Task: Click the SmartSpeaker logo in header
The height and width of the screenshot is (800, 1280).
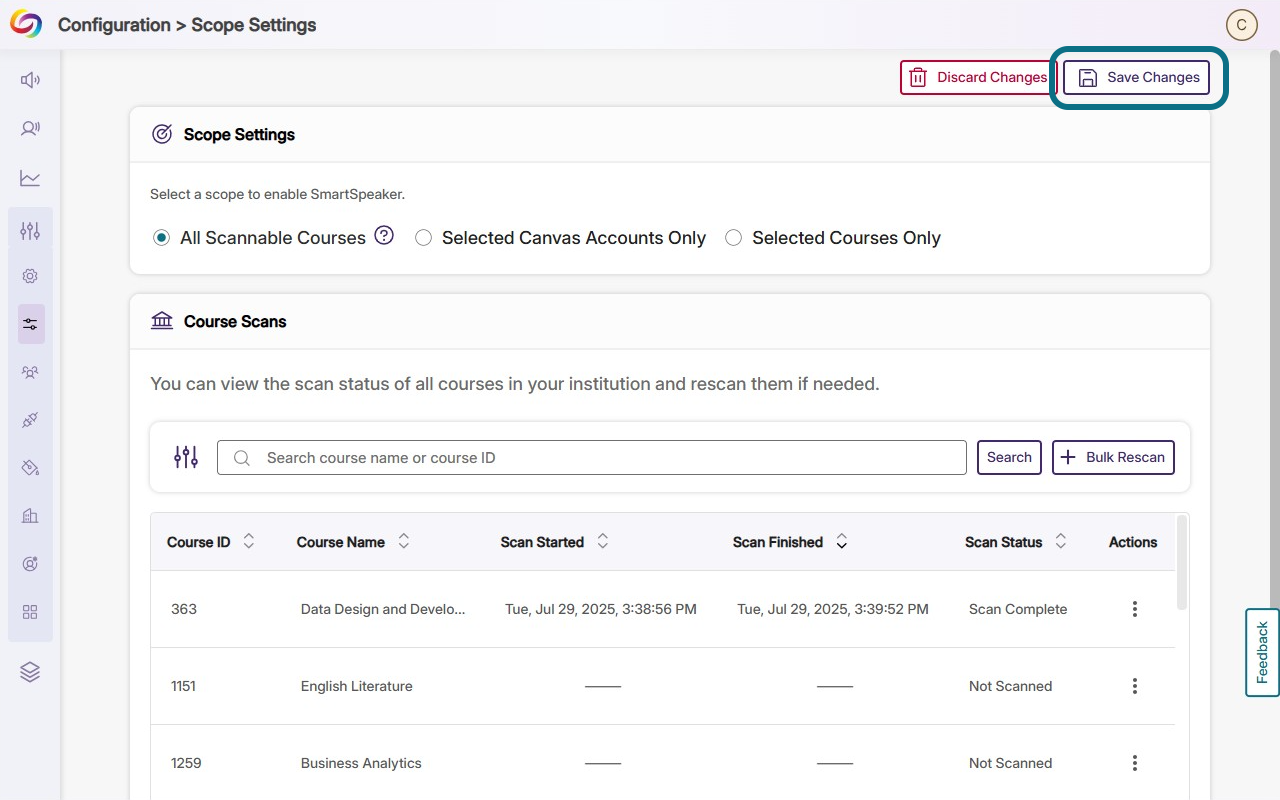Action: coord(26,25)
